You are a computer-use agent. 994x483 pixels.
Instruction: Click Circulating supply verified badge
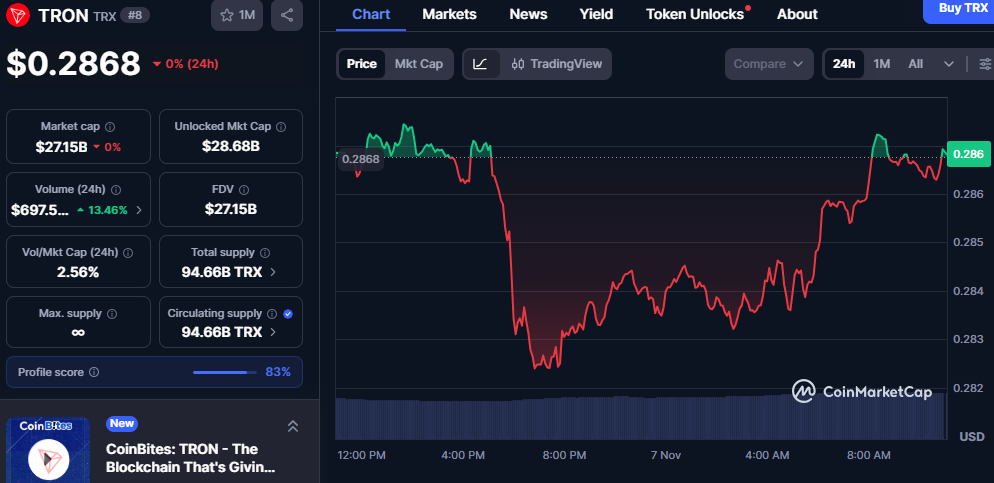pos(288,314)
